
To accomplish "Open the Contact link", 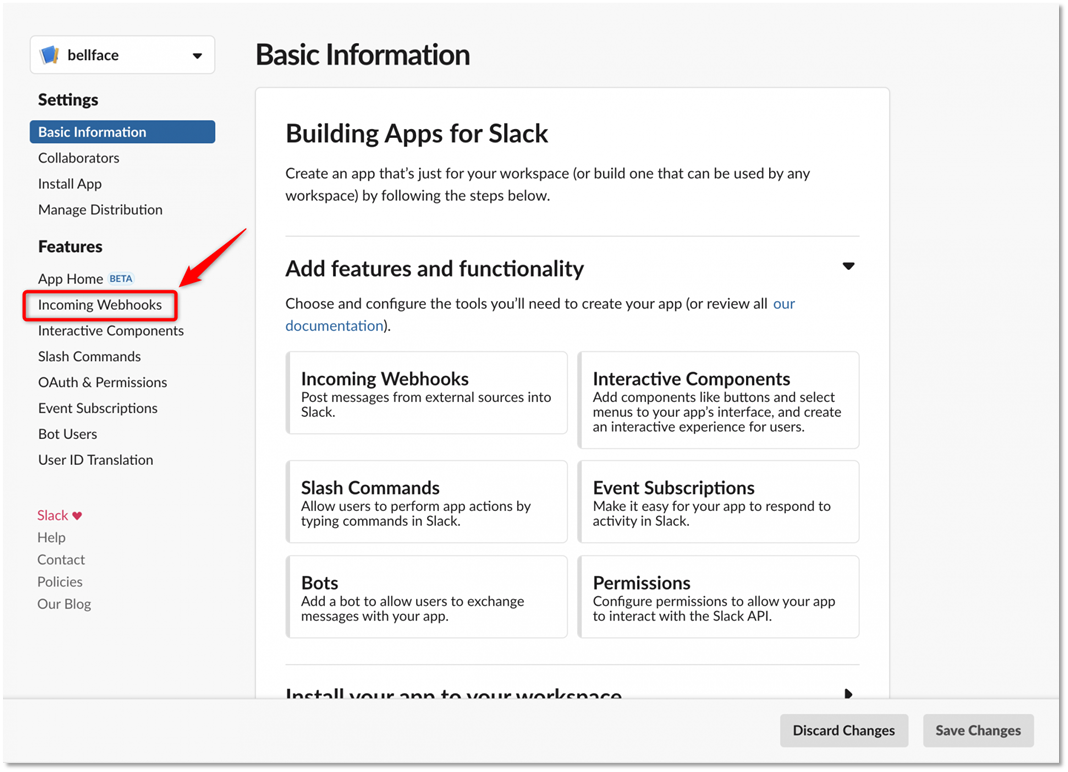I will click(x=61, y=560).
